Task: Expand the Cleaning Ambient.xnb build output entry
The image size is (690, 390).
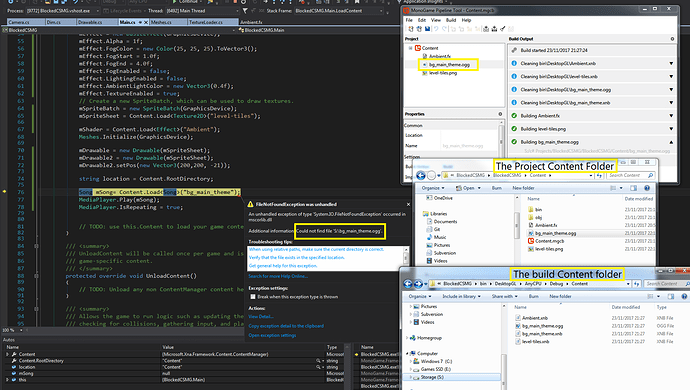Action: pyautogui.click(x=671, y=63)
